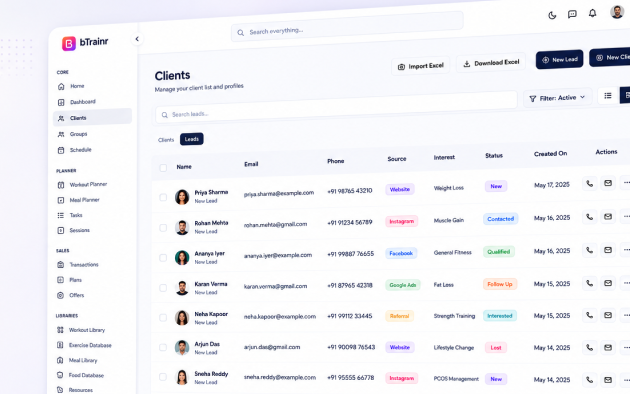This screenshot has height=394, width=630.
Task: Email Priya Sharma via envelope icon
Action: click(608, 183)
